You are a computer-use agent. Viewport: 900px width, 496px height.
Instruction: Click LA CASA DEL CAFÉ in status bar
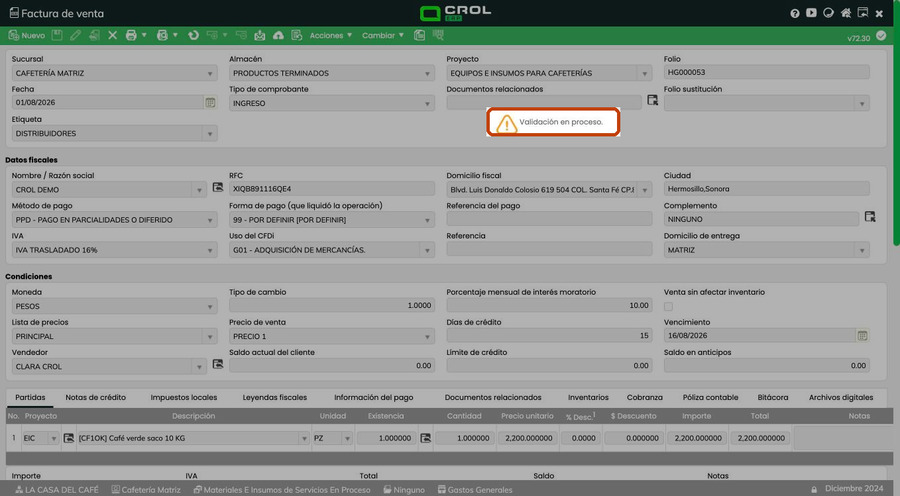[57, 490]
